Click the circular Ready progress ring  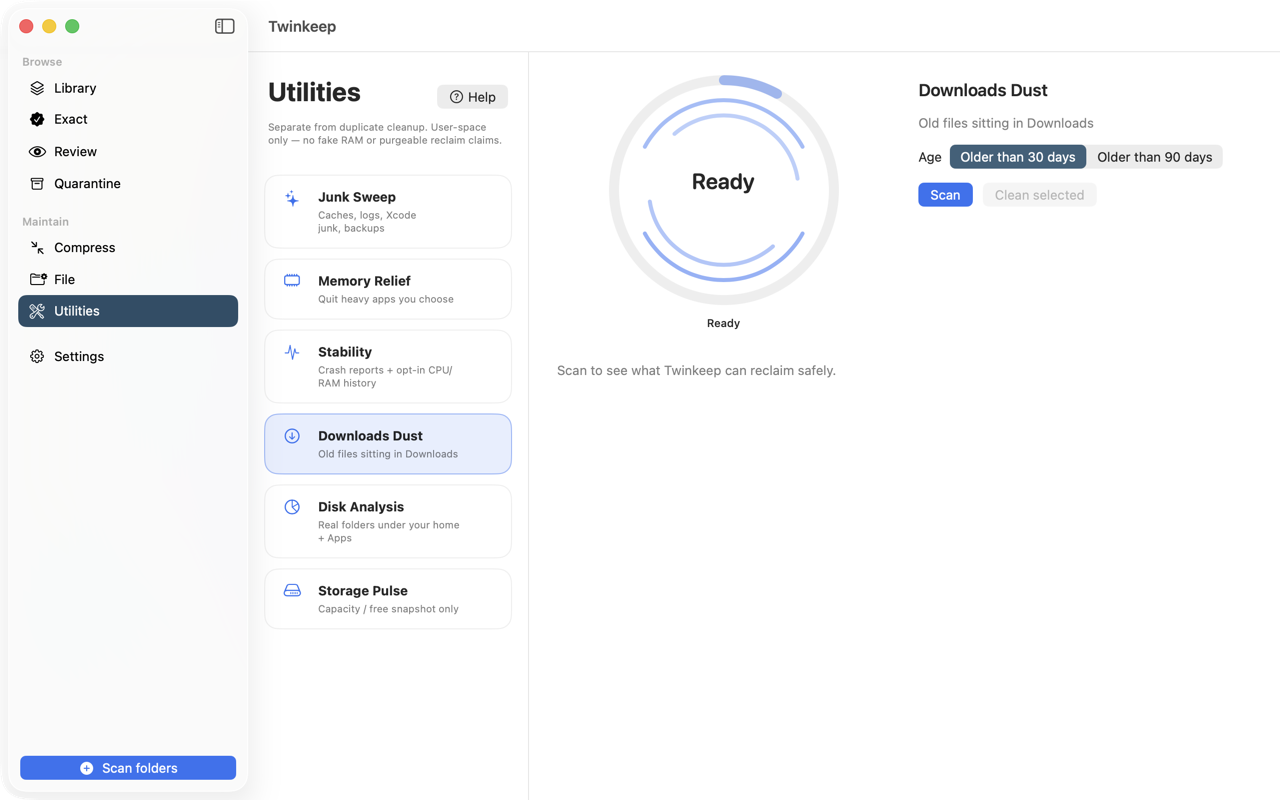coord(723,190)
